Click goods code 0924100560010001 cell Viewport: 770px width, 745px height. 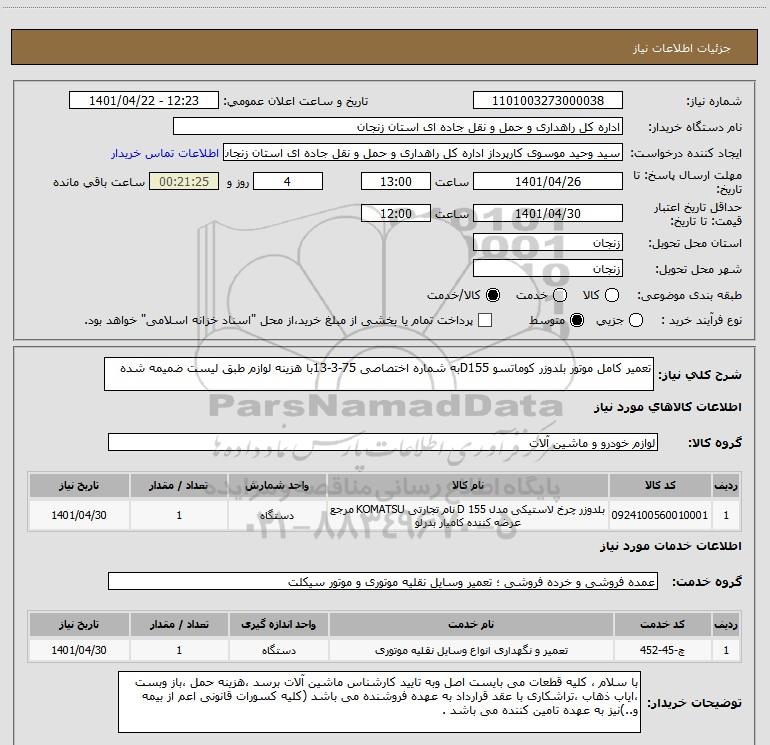click(660, 515)
